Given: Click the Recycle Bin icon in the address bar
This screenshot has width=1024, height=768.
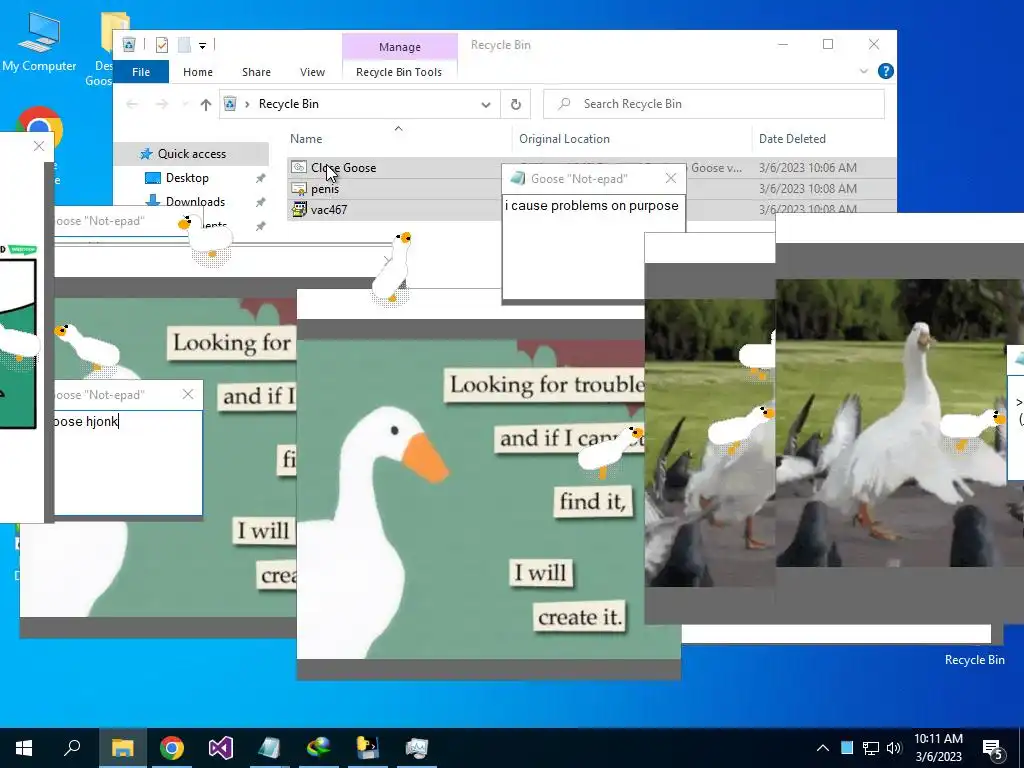Looking at the screenshot, I should (x=230, y=104).
